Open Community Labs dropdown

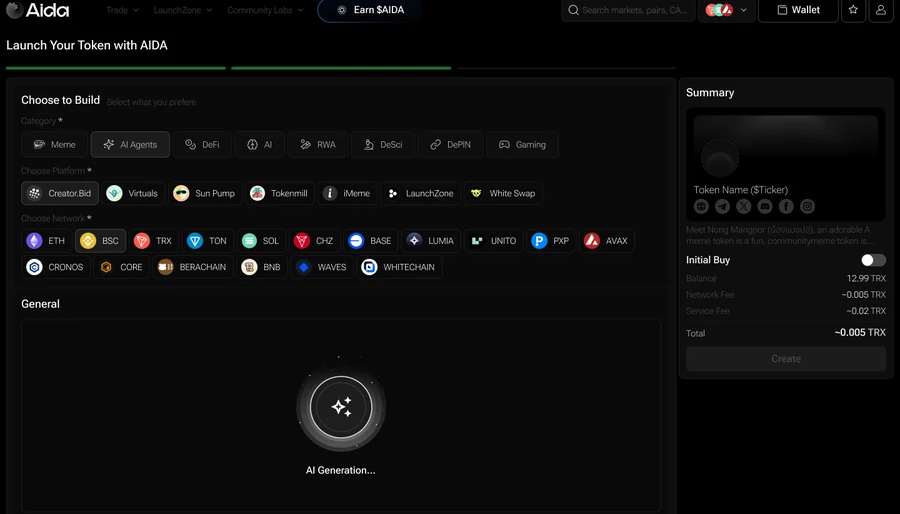point(265,10)
